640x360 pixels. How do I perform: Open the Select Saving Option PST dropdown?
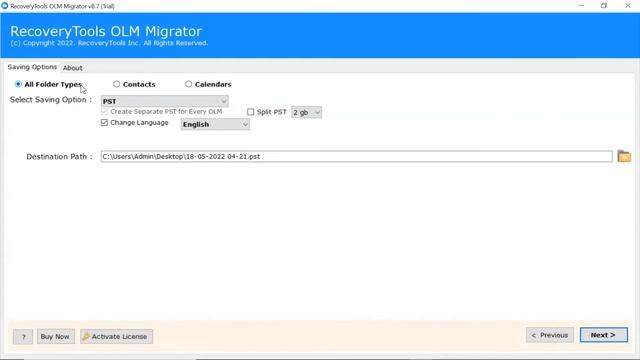point(164,101)
